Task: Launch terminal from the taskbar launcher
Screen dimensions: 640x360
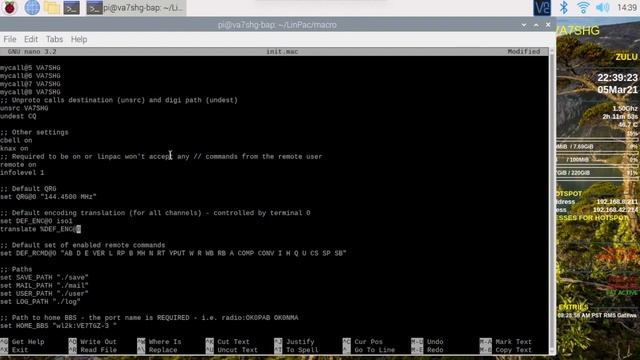Action: coord(71,7)
